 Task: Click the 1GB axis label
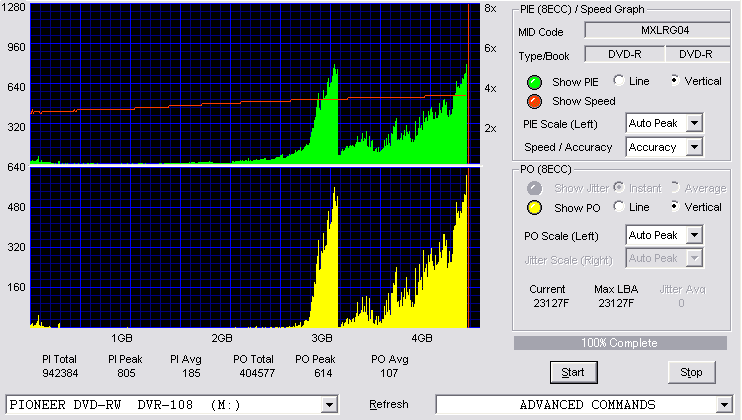pos(122,338)
